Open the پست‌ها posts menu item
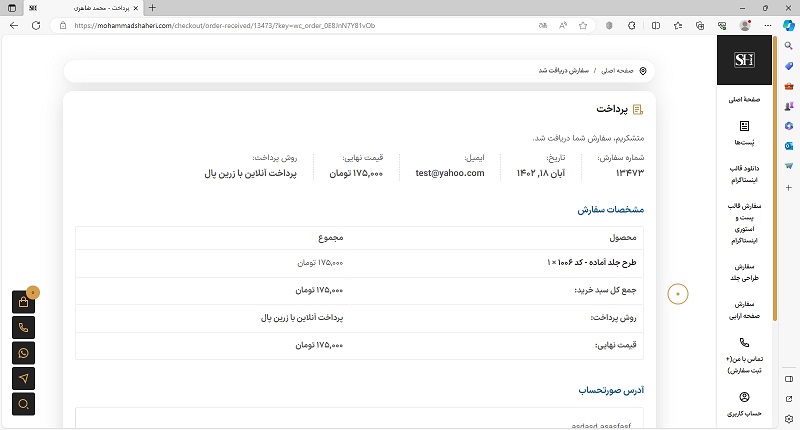 [744, 133]
